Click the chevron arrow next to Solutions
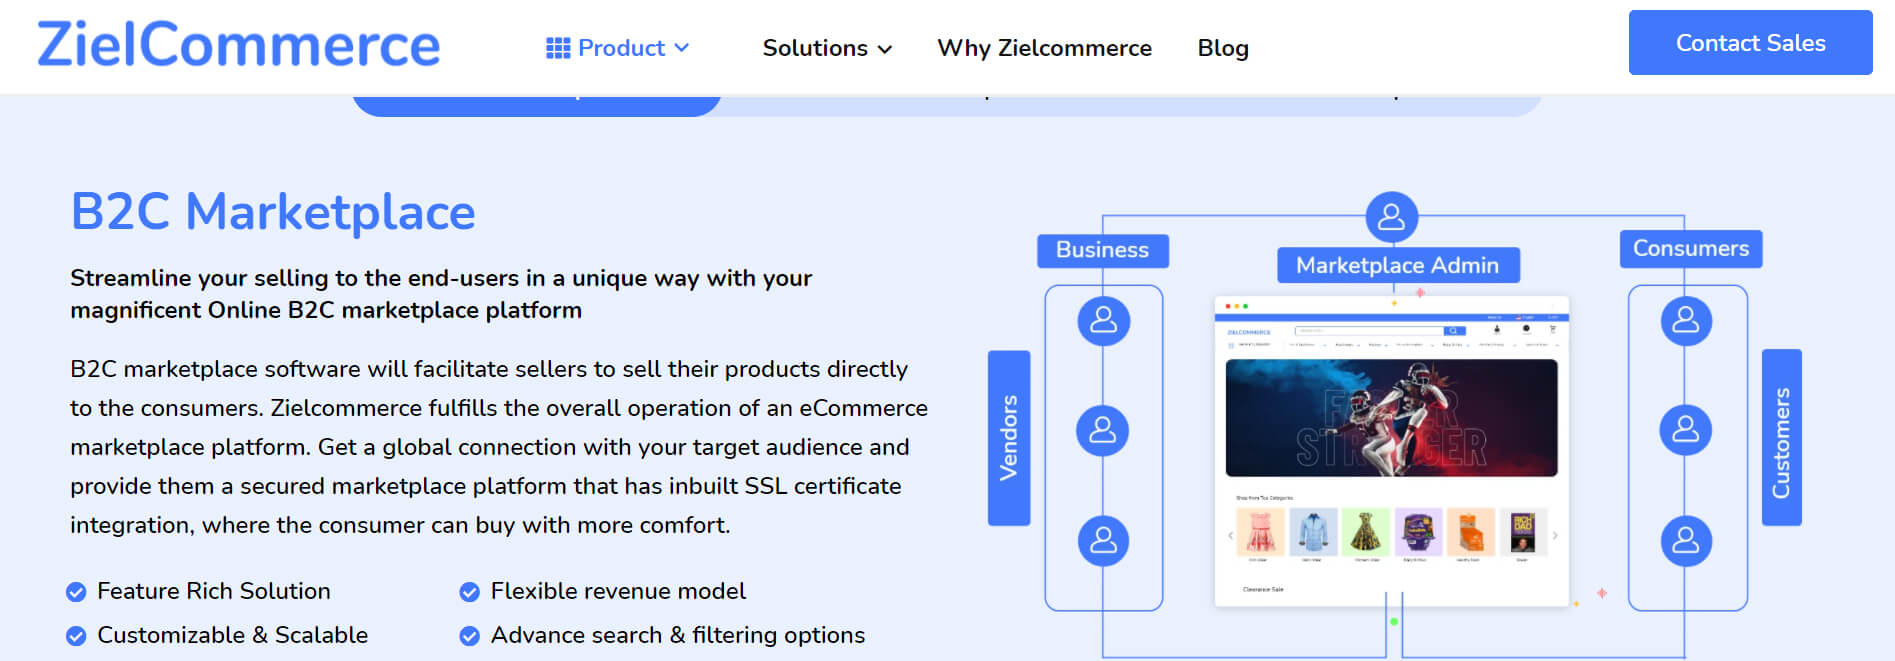The height and width of the screenshot is (661, 1895). [x=885, y=49]
